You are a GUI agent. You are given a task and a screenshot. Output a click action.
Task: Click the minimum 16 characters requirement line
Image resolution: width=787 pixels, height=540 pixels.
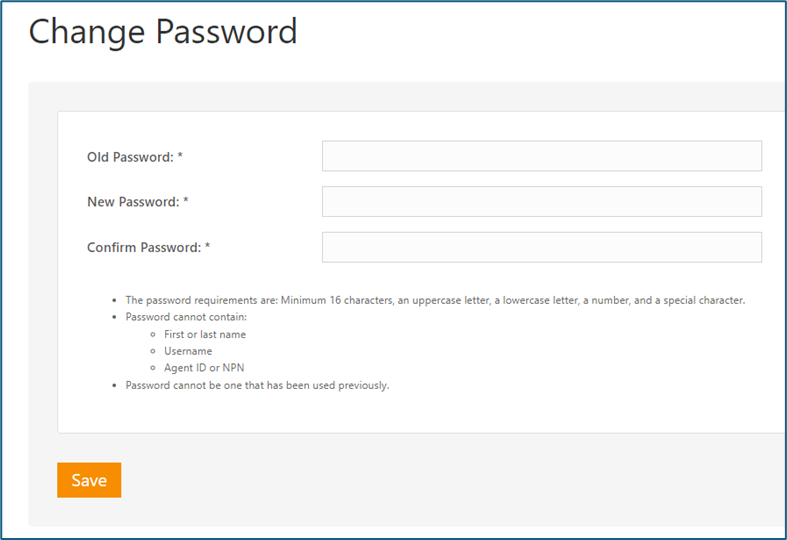435,300
